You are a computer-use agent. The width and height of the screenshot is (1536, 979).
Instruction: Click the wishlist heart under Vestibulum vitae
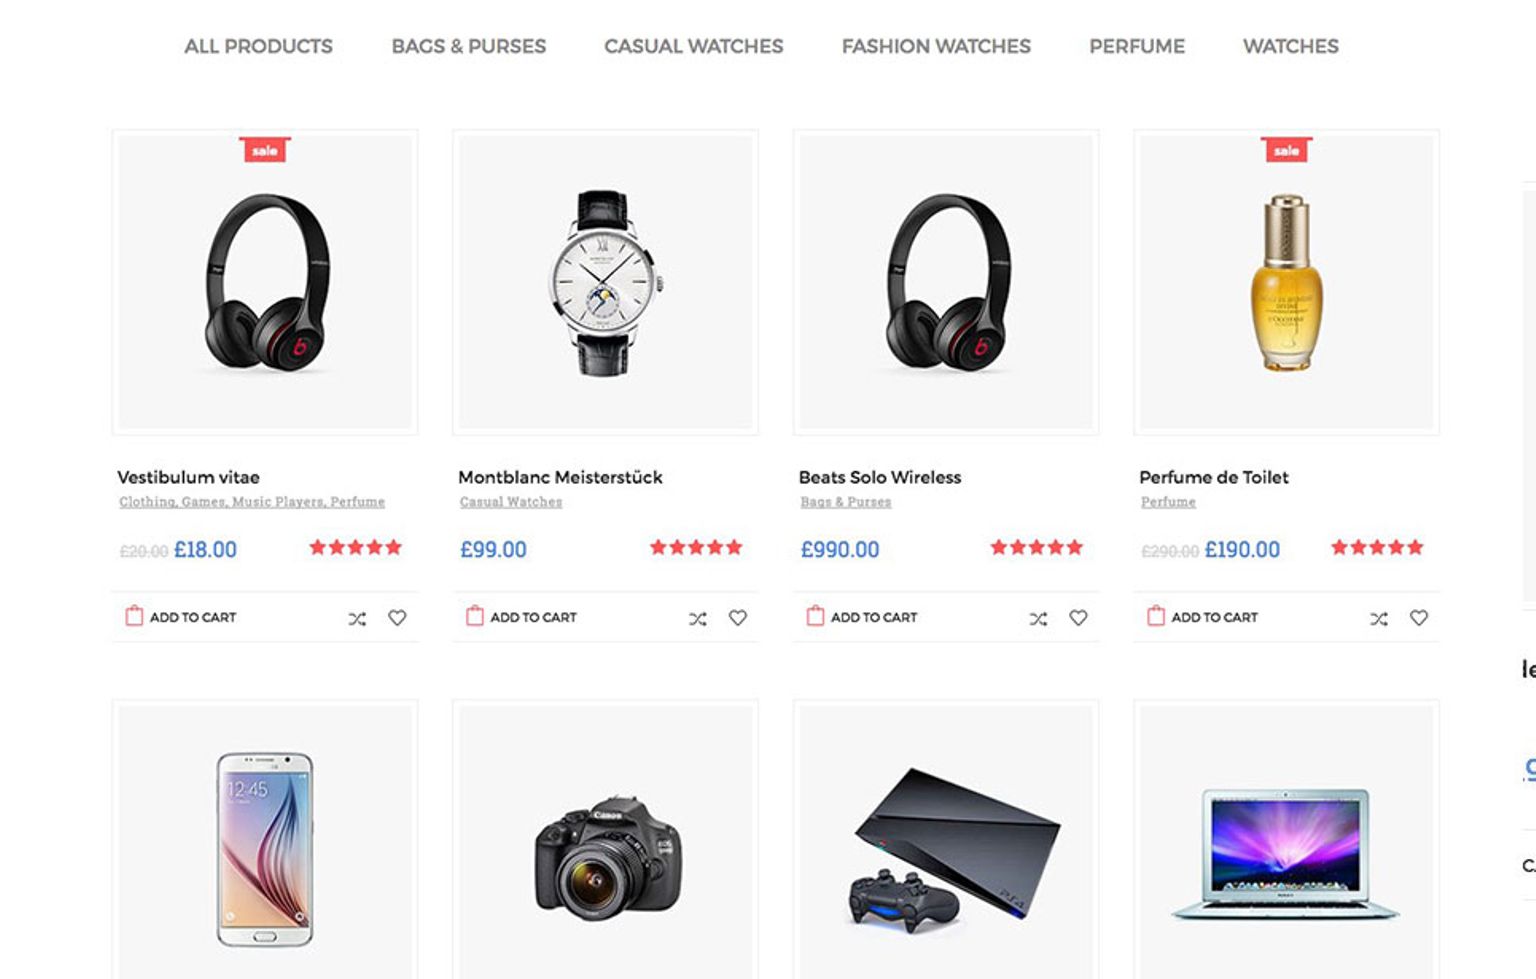pos(397,618)
